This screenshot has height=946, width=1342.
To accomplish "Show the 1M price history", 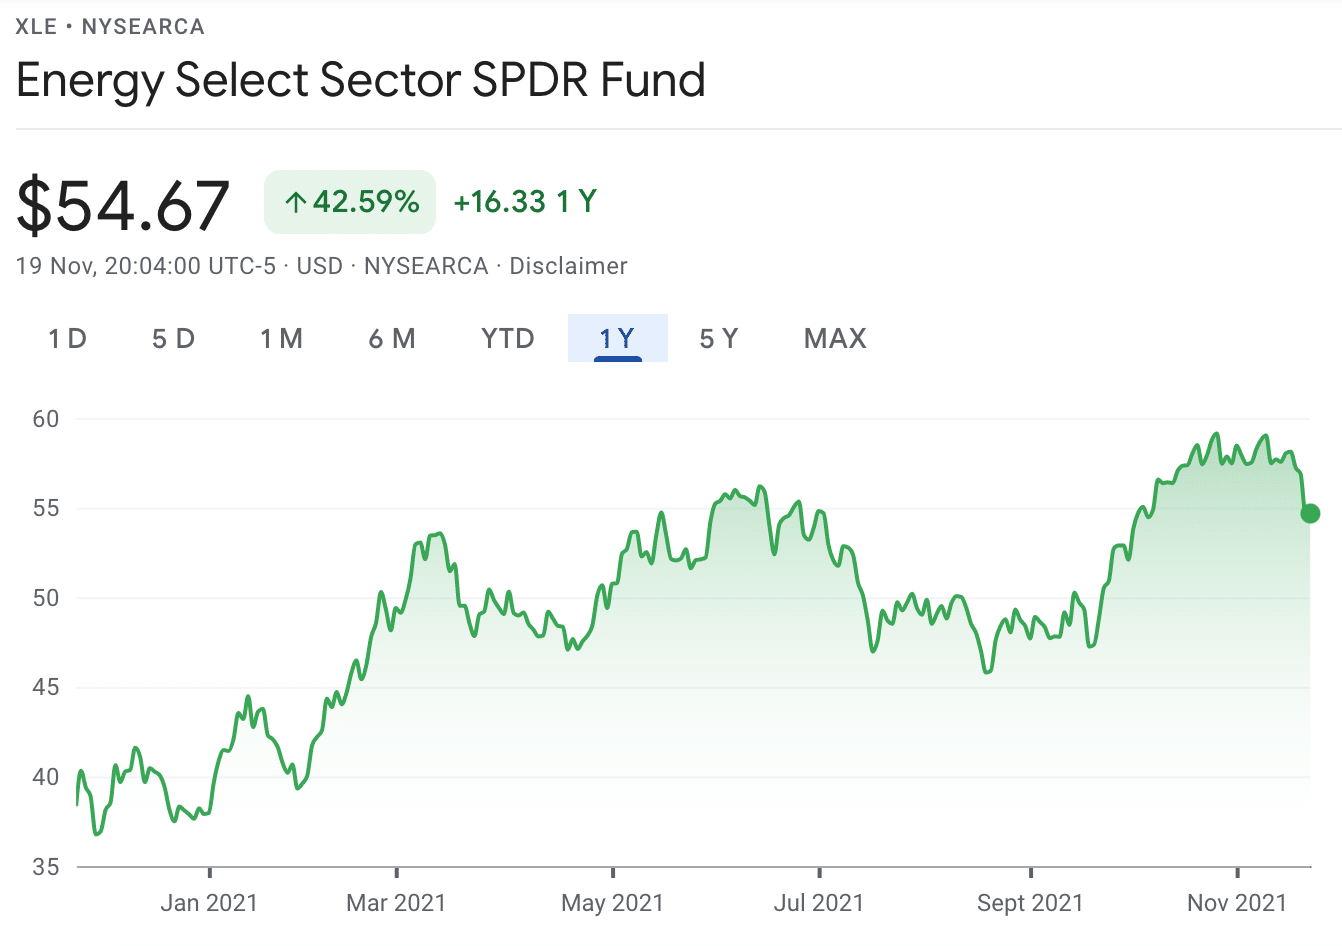I will click(281, 339).
